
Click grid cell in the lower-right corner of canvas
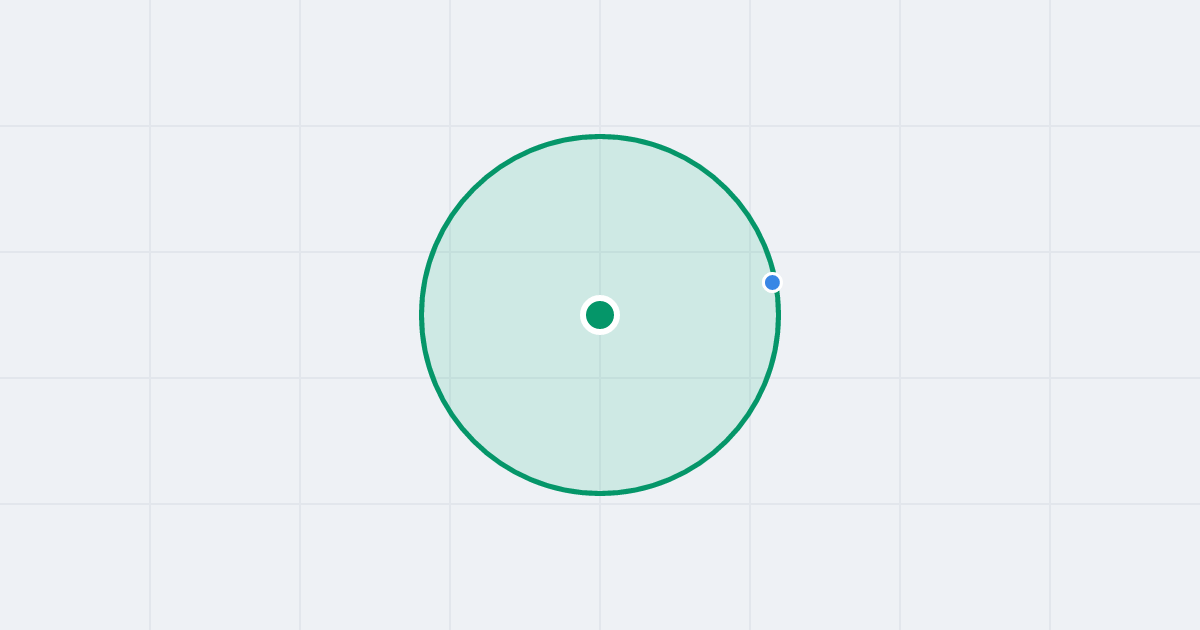pyautogui.click(x=1125, y=567)
